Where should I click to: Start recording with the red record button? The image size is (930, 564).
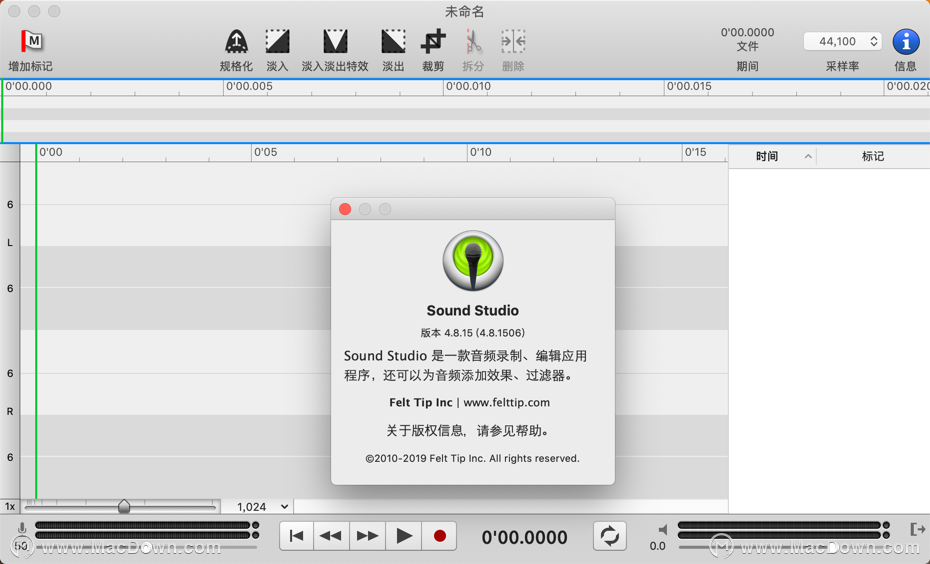[439, 536]
